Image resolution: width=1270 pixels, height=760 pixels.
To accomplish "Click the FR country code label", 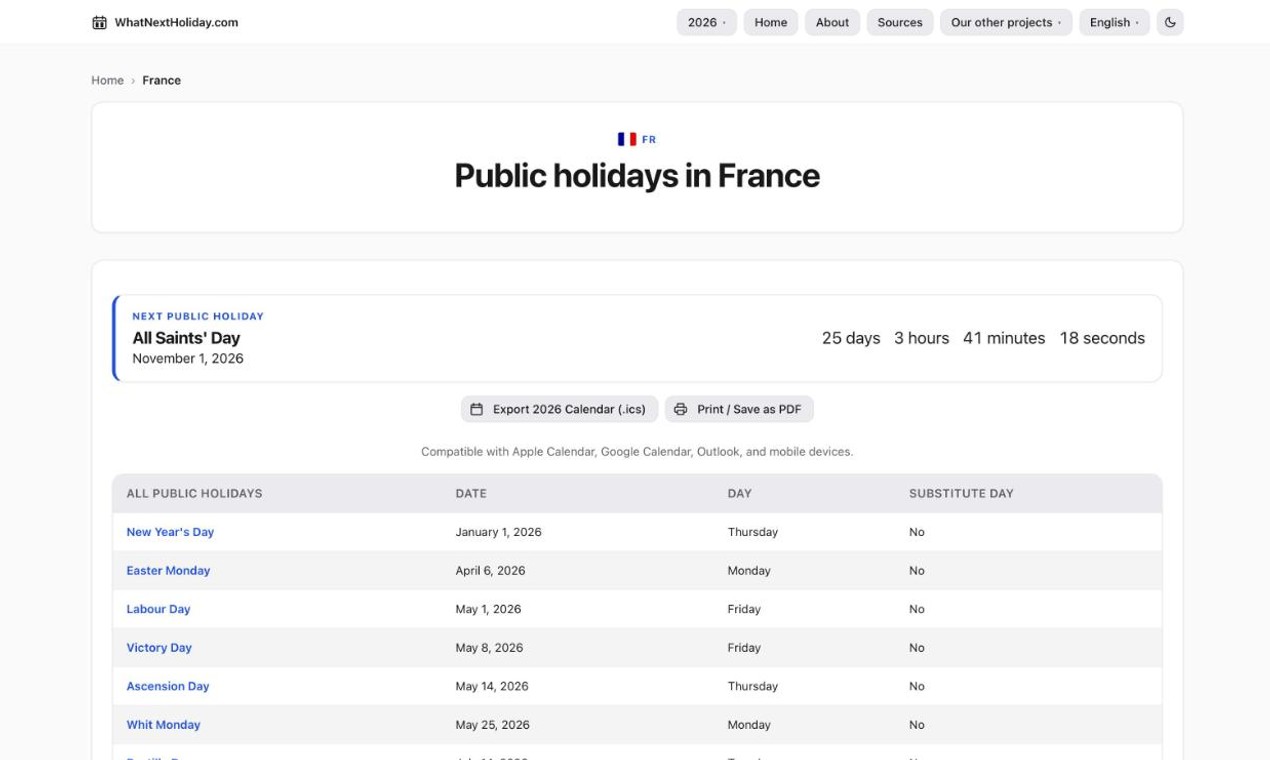I will click(x=649, y=139).
